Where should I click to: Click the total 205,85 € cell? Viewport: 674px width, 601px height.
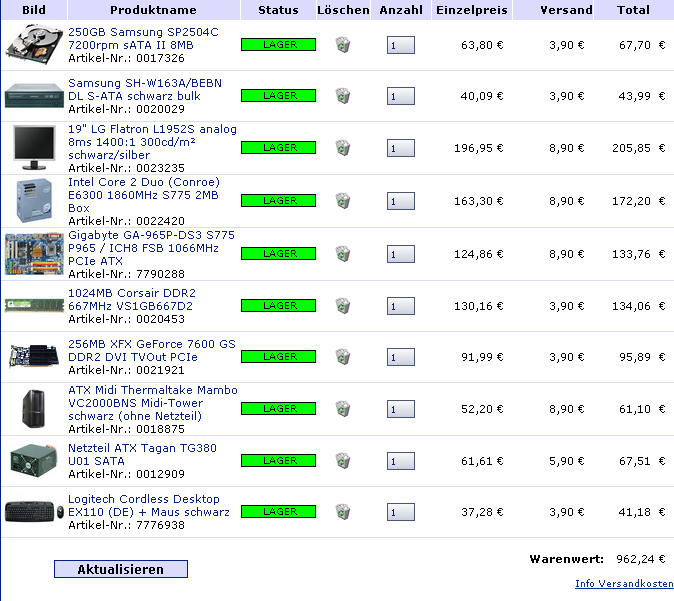(x=639, y=148)
